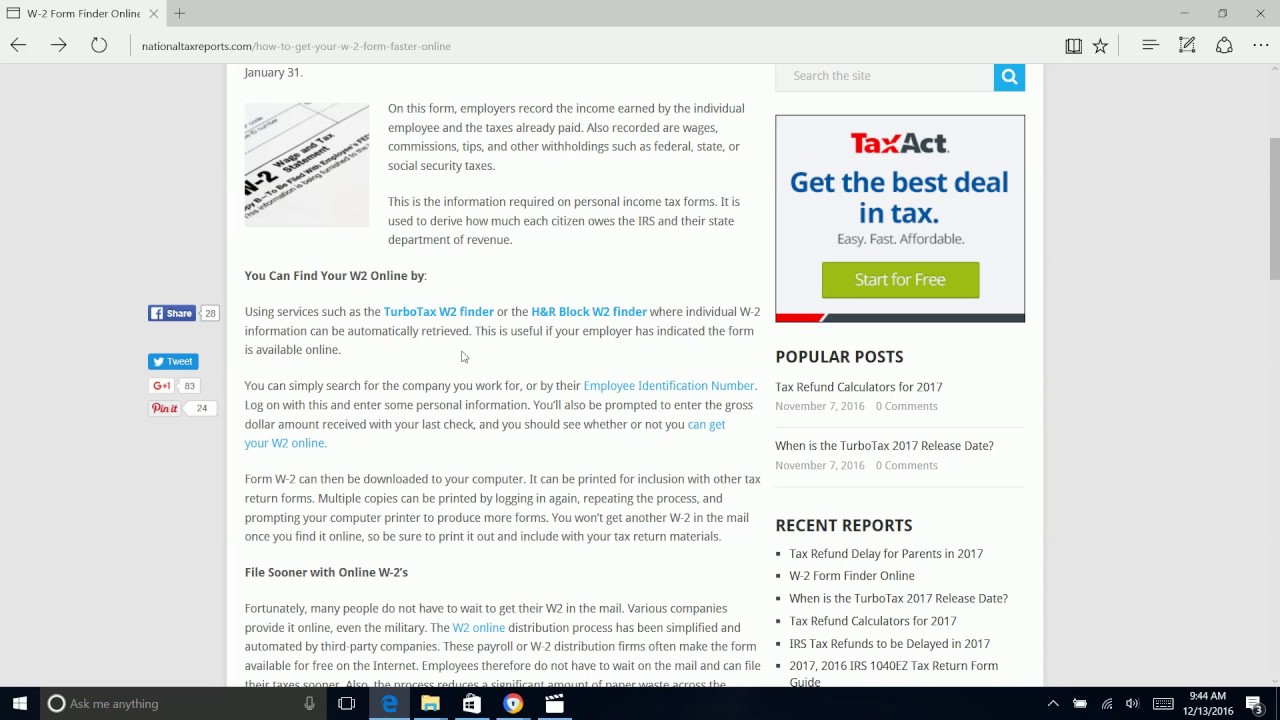1280x720 pixels.
Task: Open Tax Refund Delay for Parents in 2017
Action: [x=886, y=553]
